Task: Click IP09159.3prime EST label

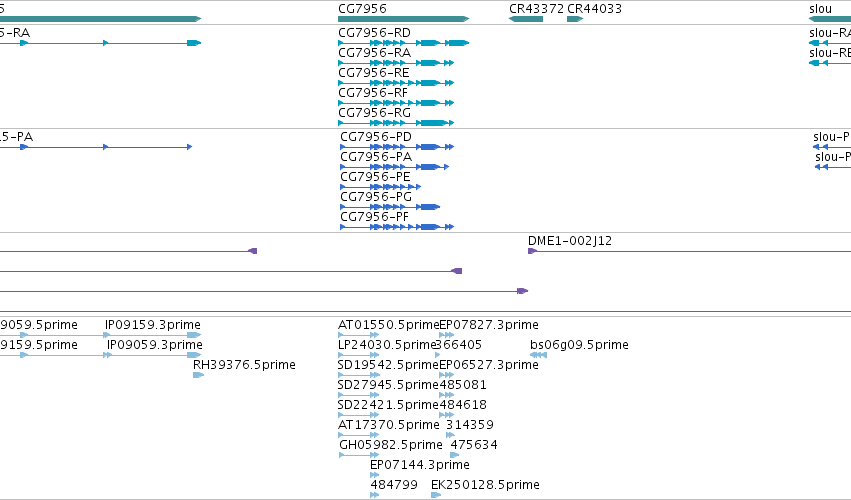Action: [x=153, y=325]
